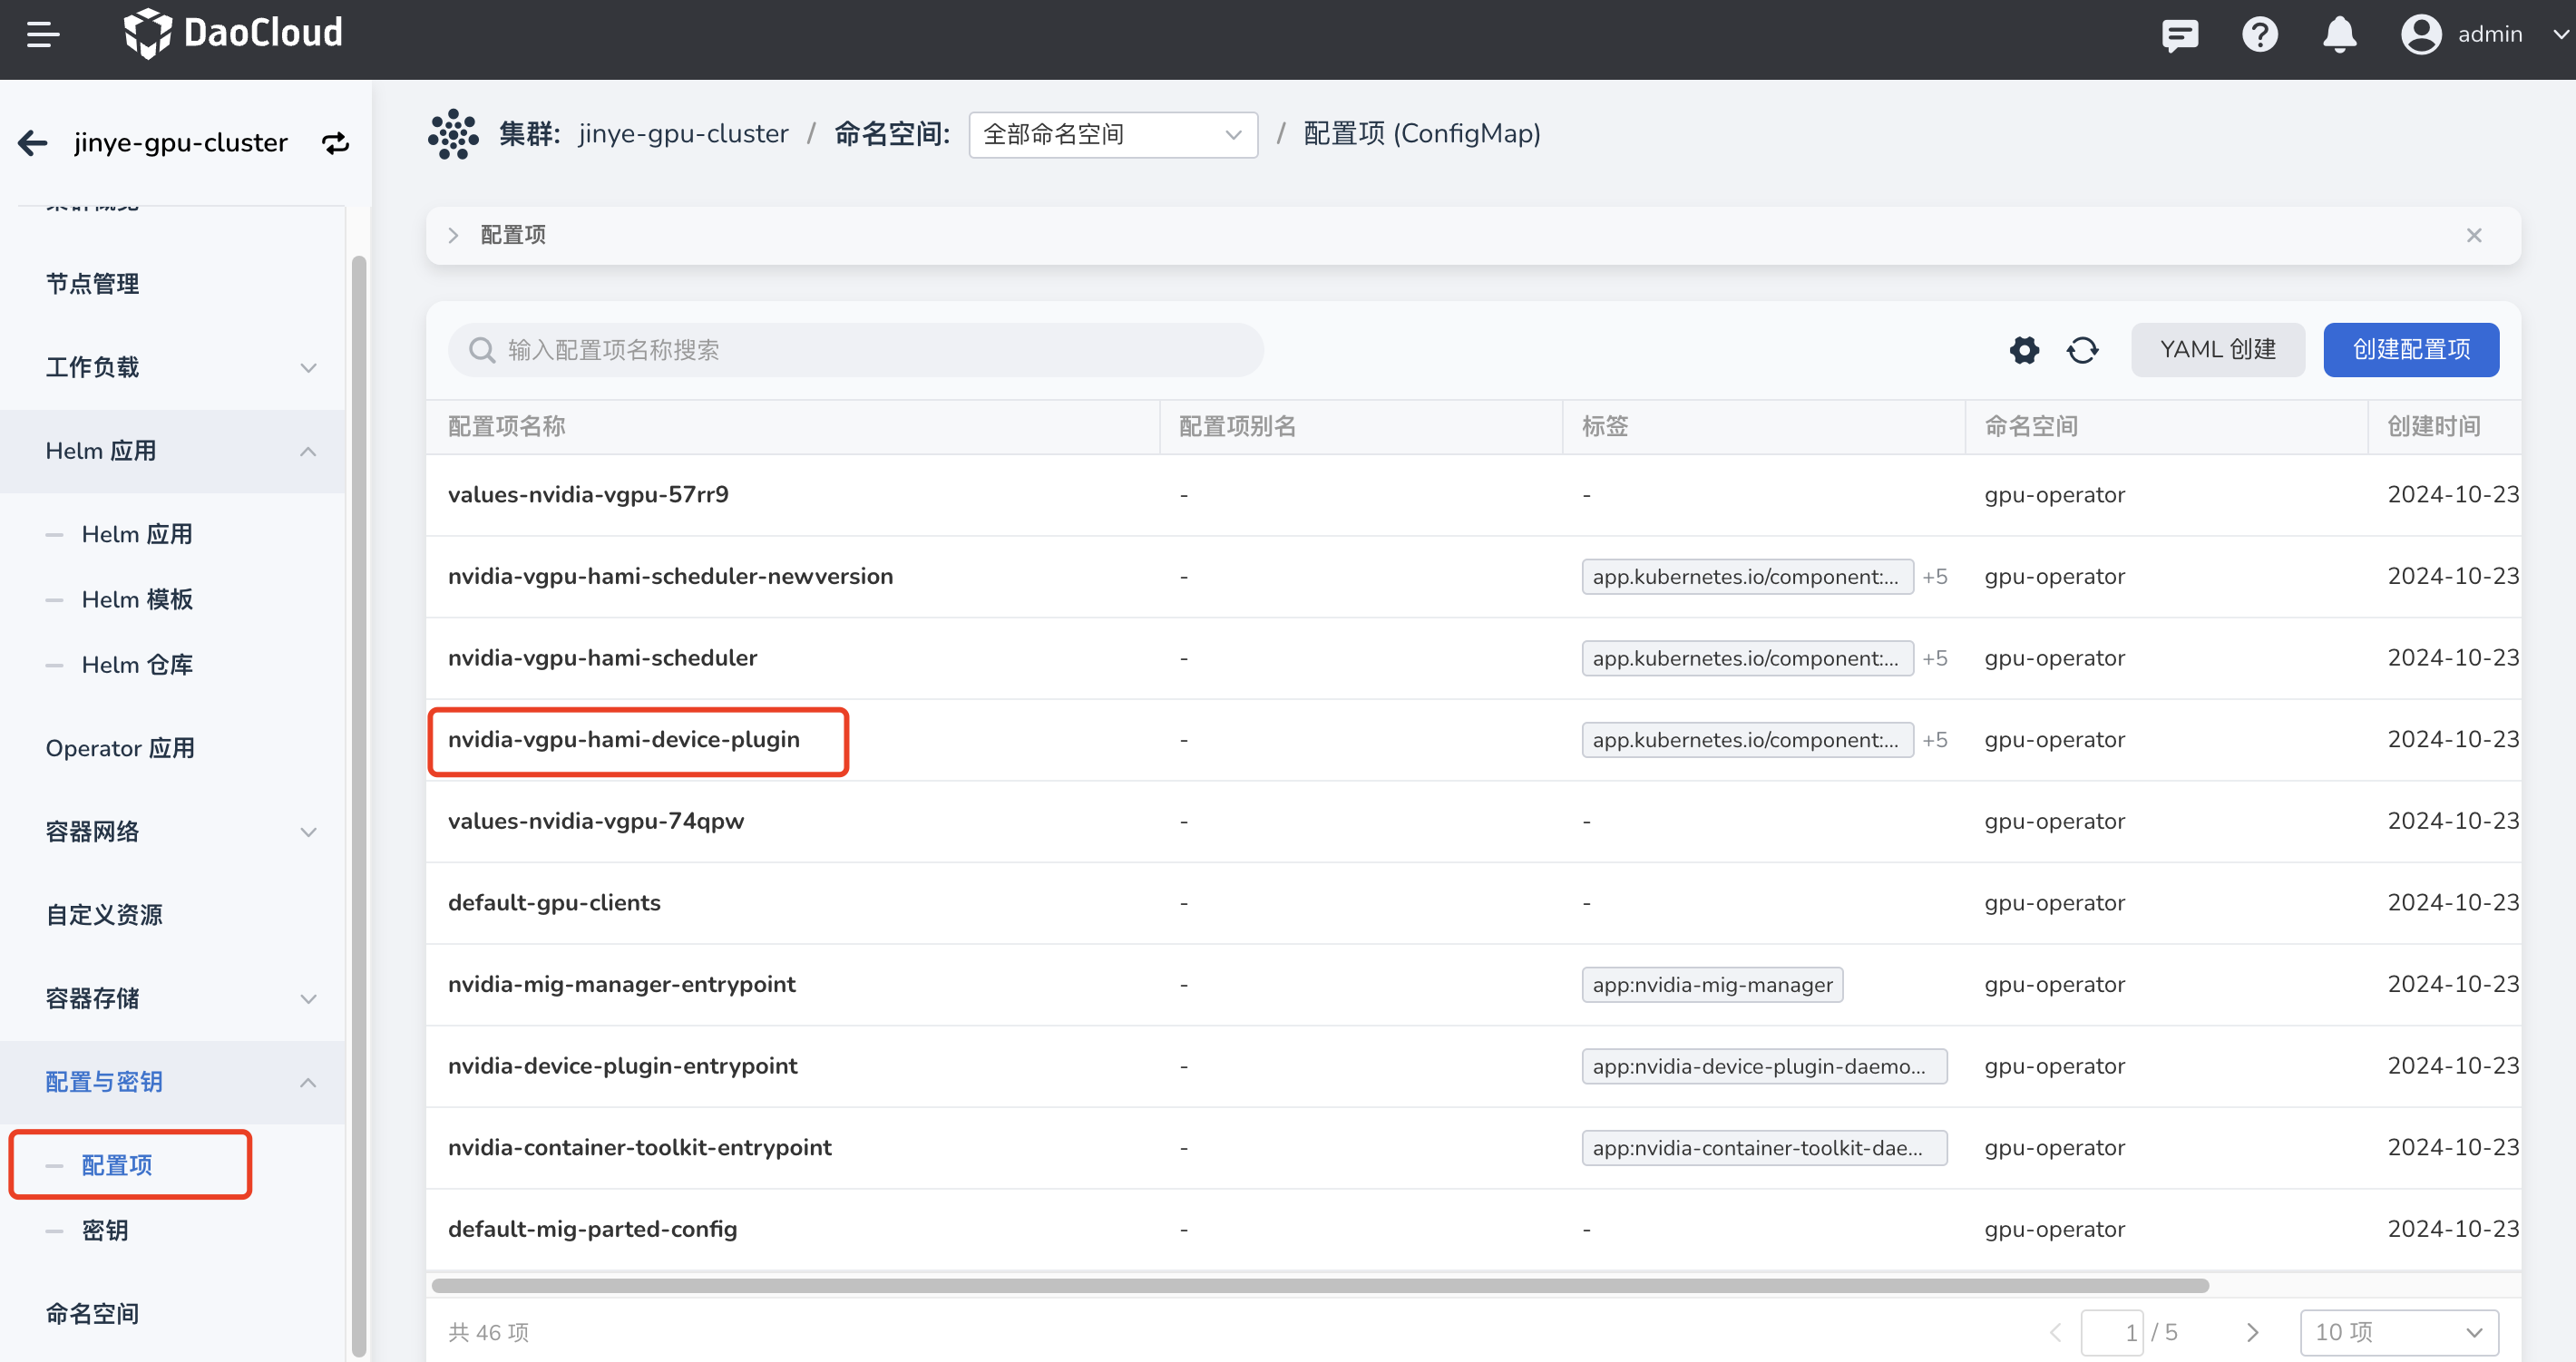This screenshot has height=1362, width=2576.
Task: Open the help question mark icon
Action: pyautogui.click(x=2259, y=35)
